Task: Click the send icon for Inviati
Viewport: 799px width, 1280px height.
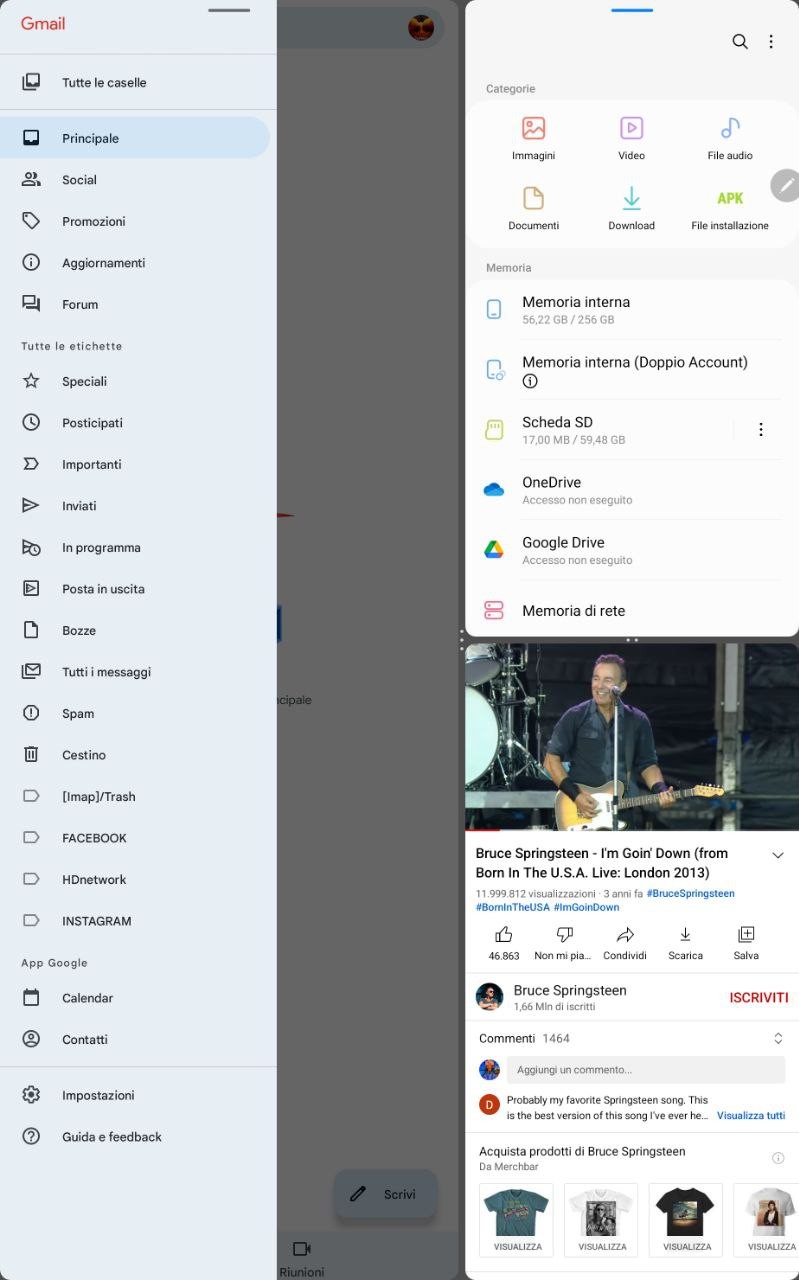Action: 31,505
